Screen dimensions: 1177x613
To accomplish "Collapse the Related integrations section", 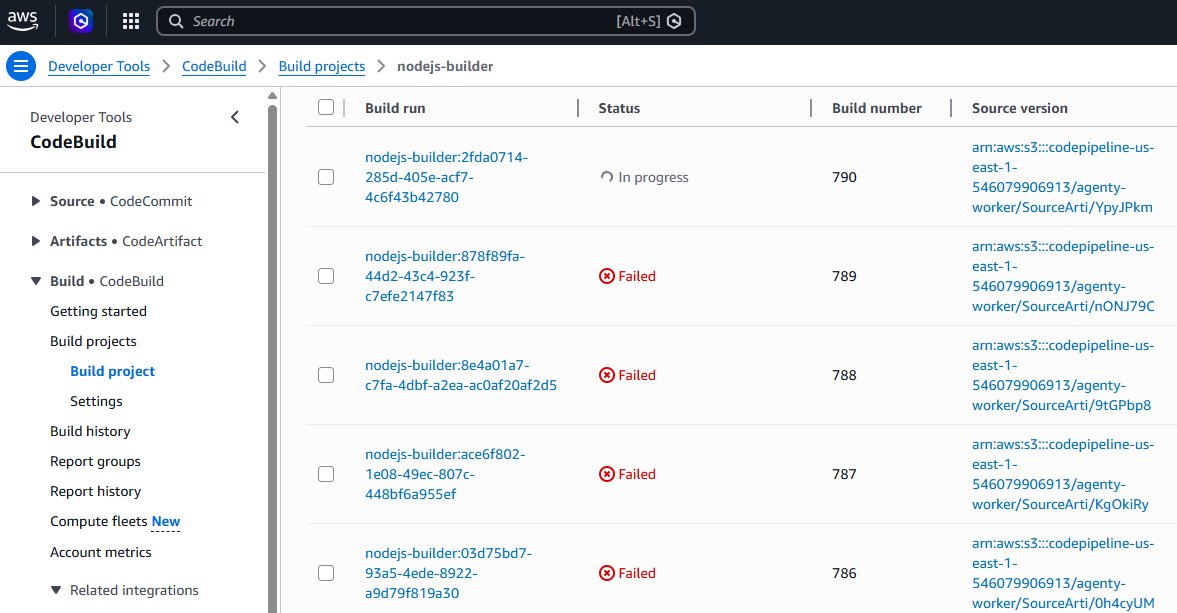I will click(56, 590).
